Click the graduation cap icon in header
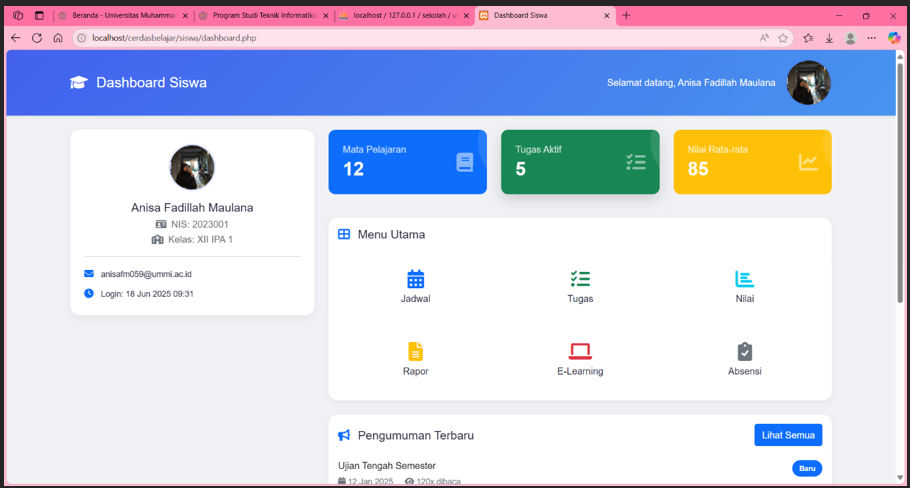This screenshot has height=488, width=910. [78, 82]
